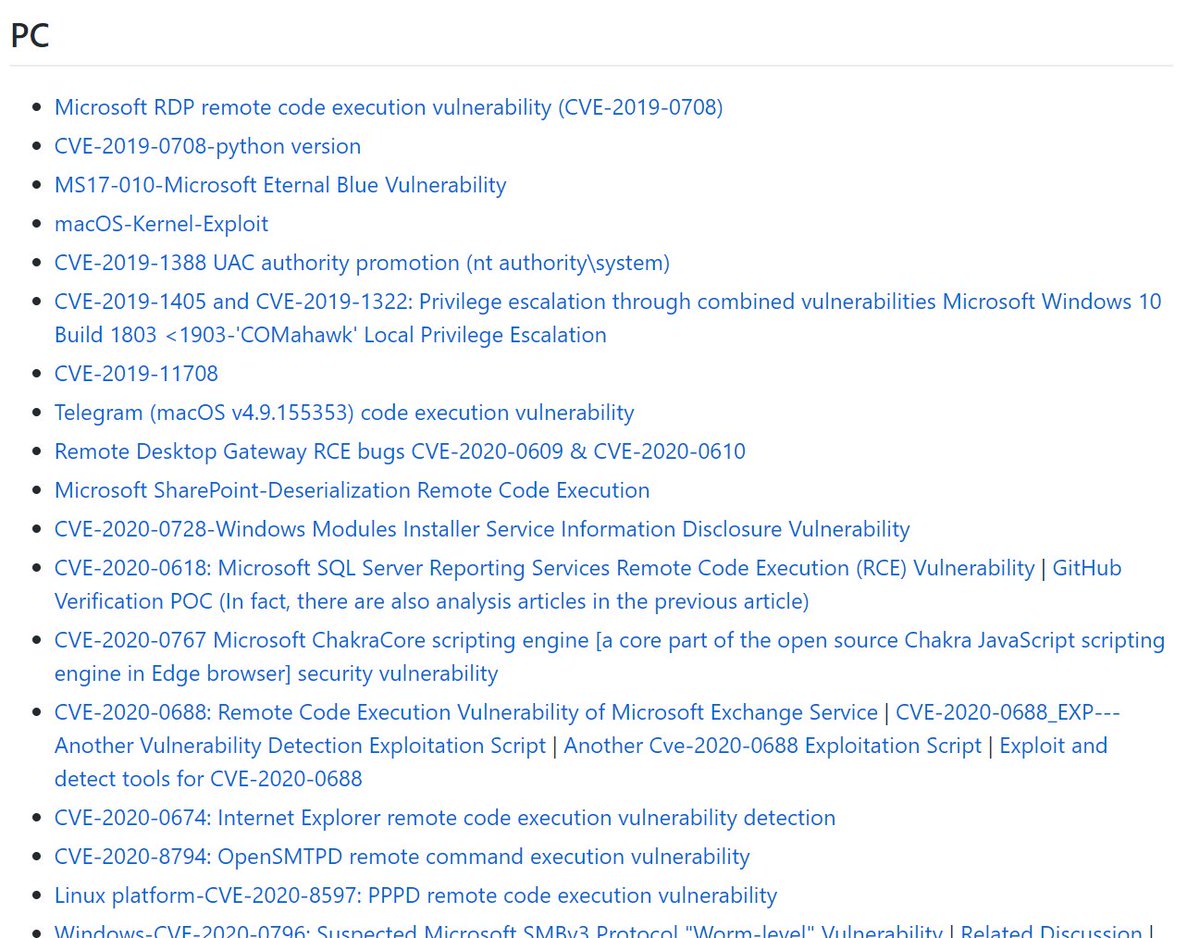Open the Another Cve-2020-0688 Exploitation Script link

click(x=773, y=746)
